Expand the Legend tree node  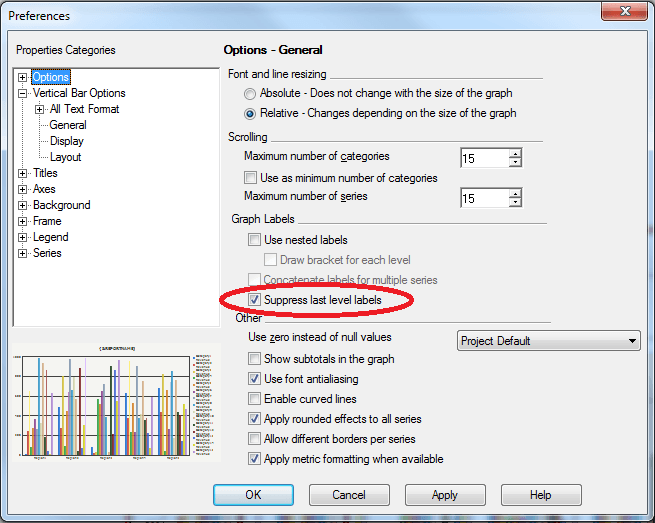tap(23, 237)
